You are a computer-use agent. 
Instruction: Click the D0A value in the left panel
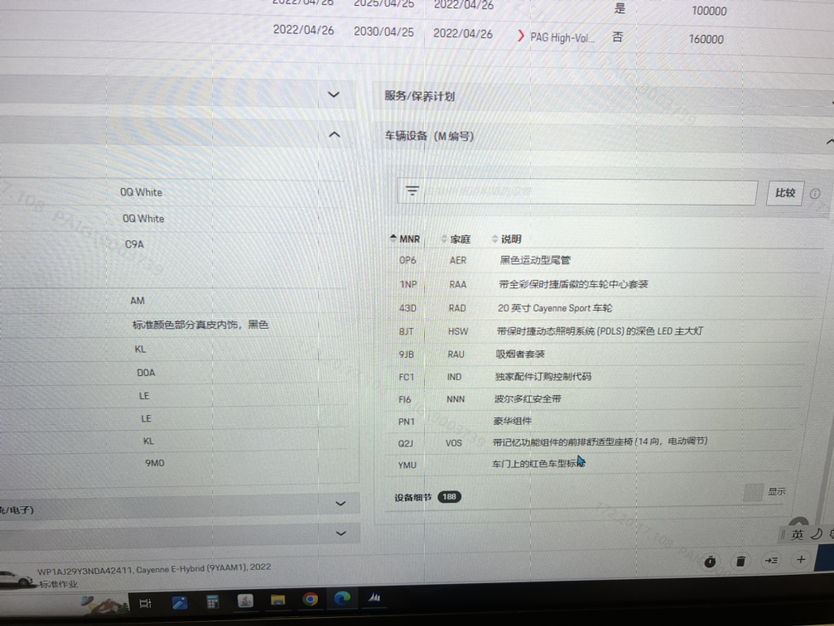(x=146, y=373)
